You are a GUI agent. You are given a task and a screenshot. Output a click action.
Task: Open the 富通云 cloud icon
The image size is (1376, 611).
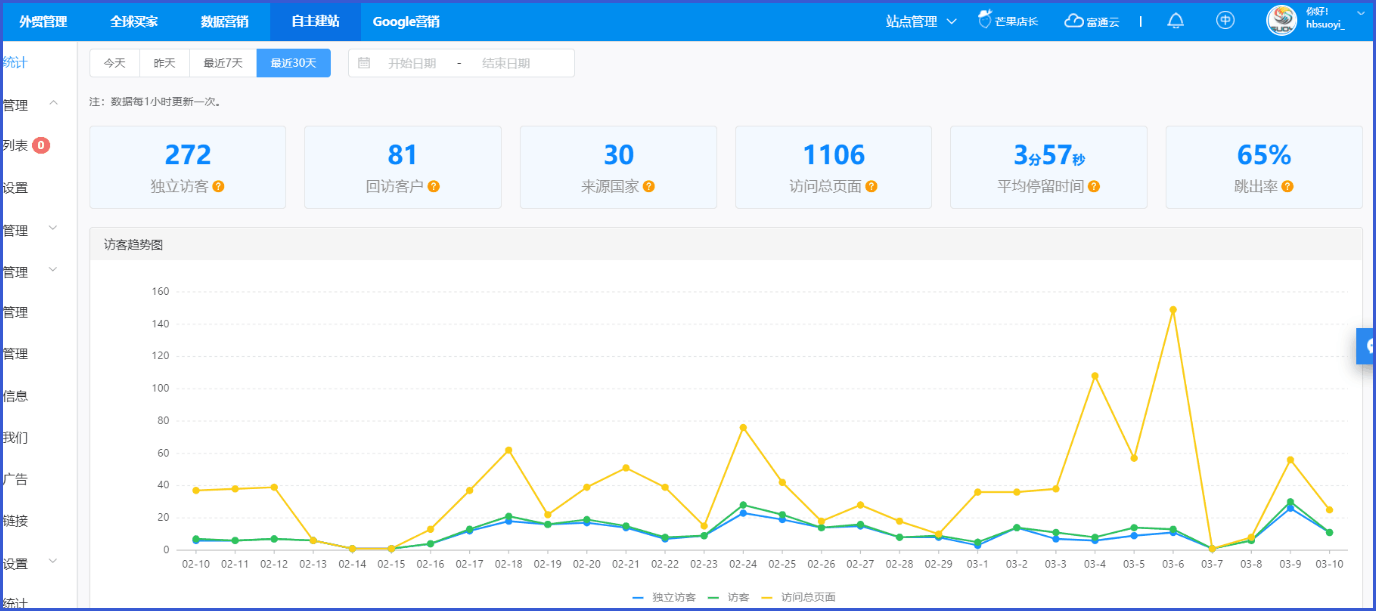point(1073,21)
